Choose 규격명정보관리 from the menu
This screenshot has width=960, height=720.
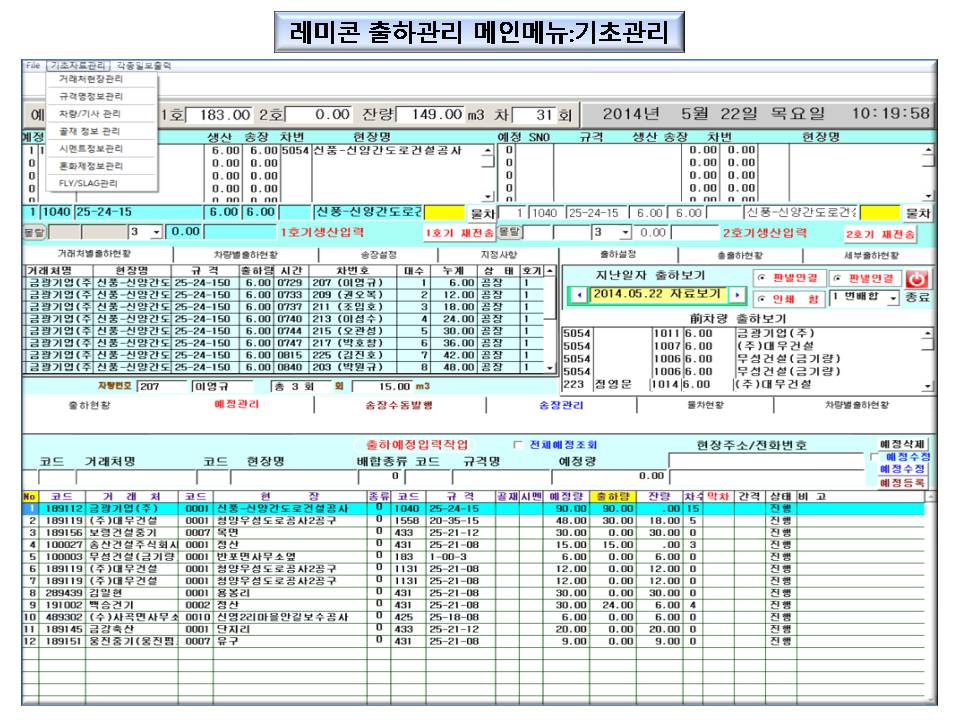pyautogui.click(x=91, y=96)
